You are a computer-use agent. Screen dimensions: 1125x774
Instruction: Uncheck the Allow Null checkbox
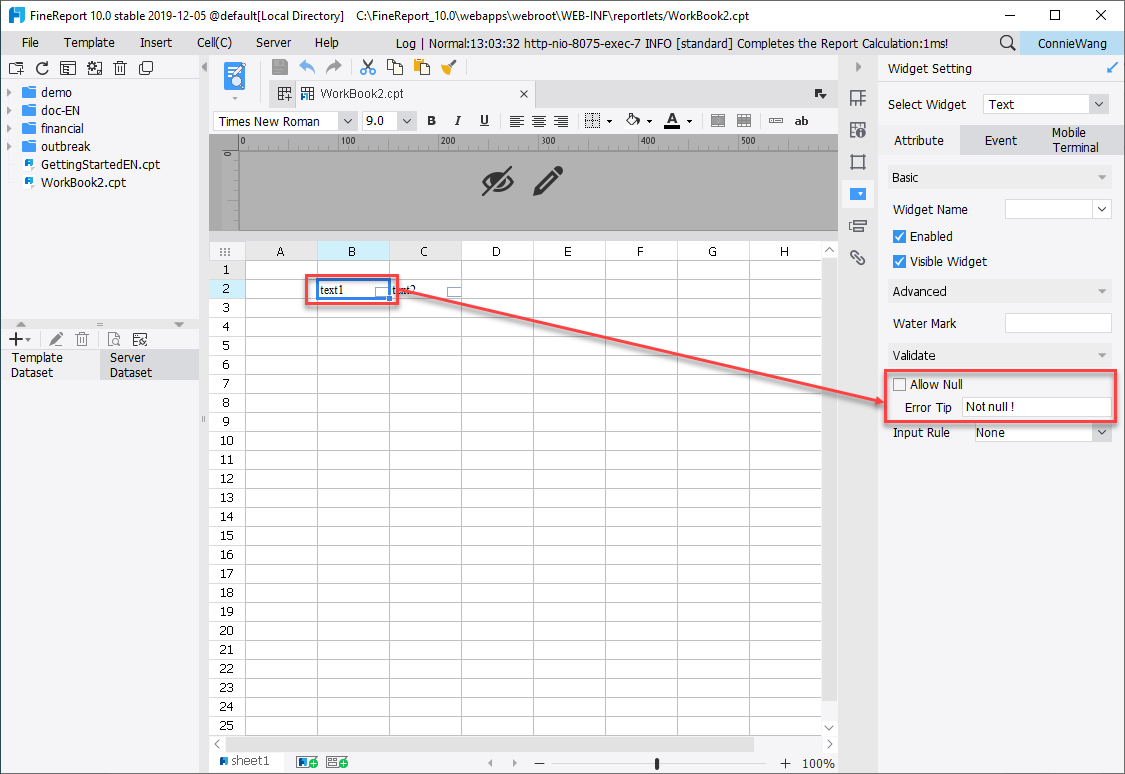pos(899,383)
